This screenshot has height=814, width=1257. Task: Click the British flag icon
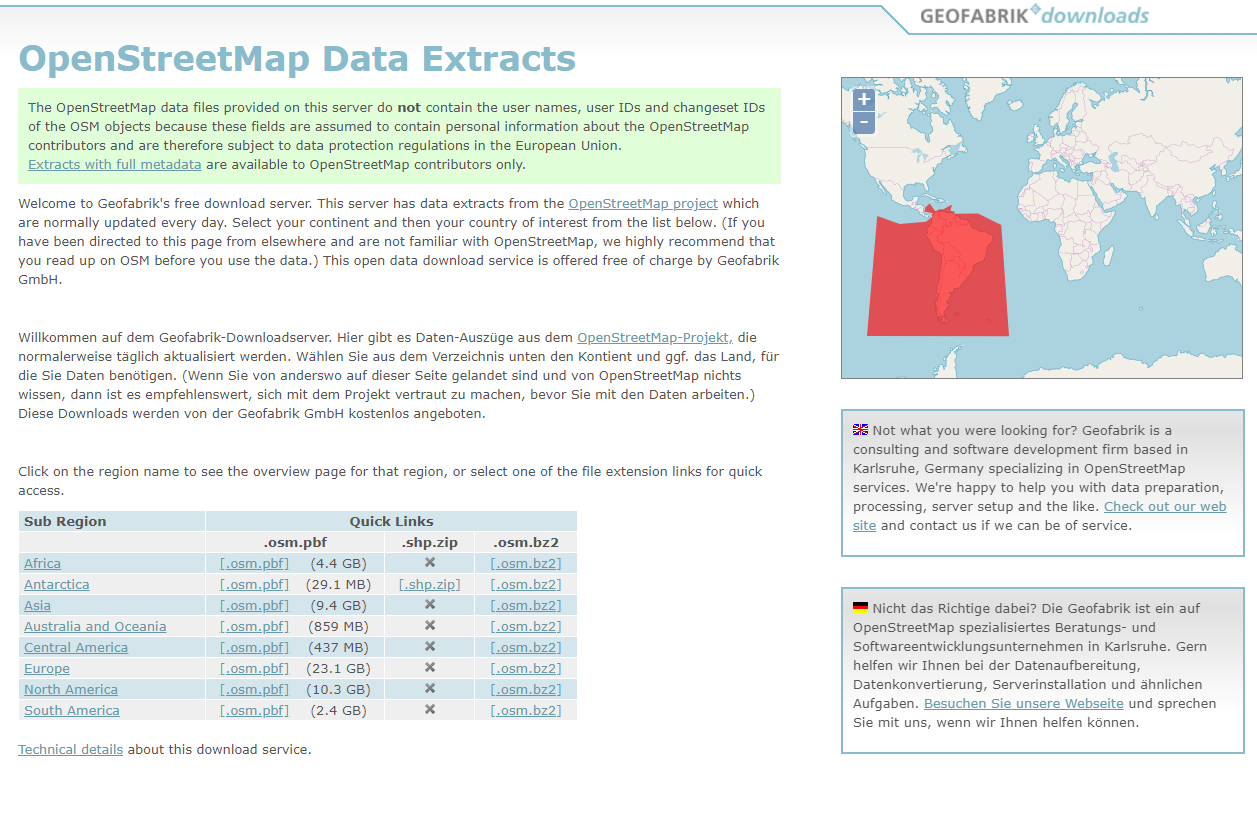click(x=860, y=430)
